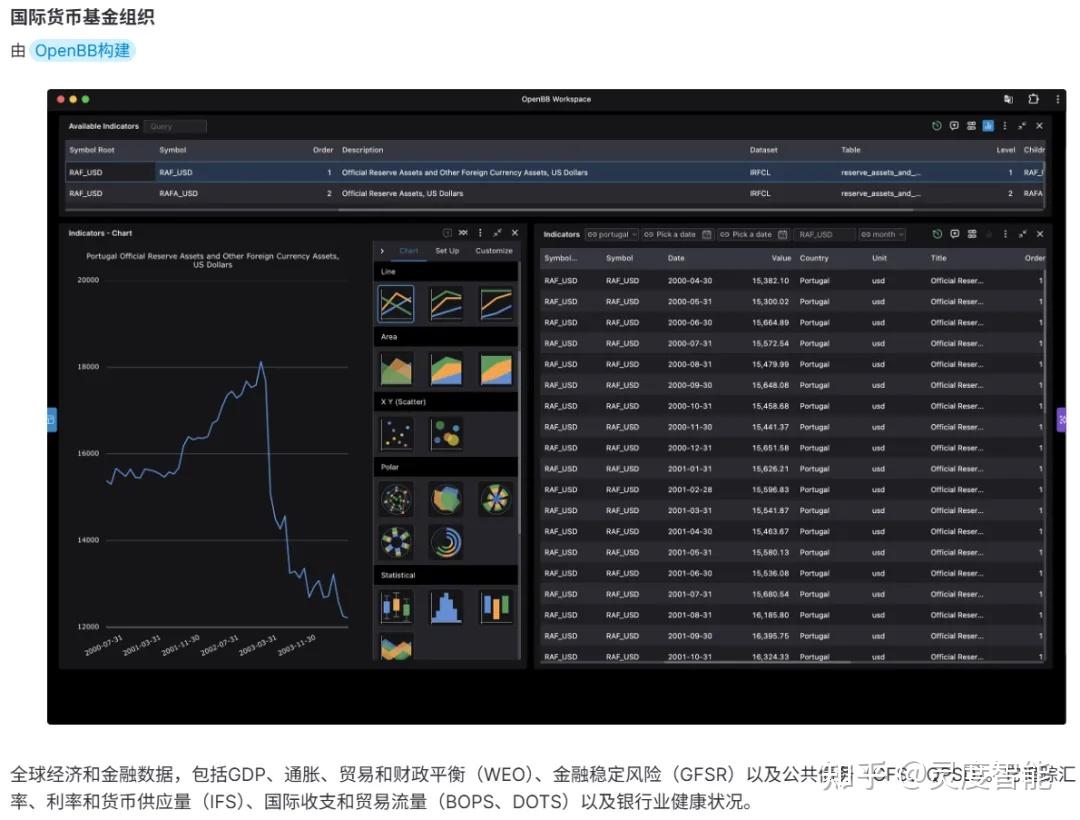The width and height of the screenshot is (1080, 820).
Task: Select the Scatter plot chart type
Action: [395, 433]
